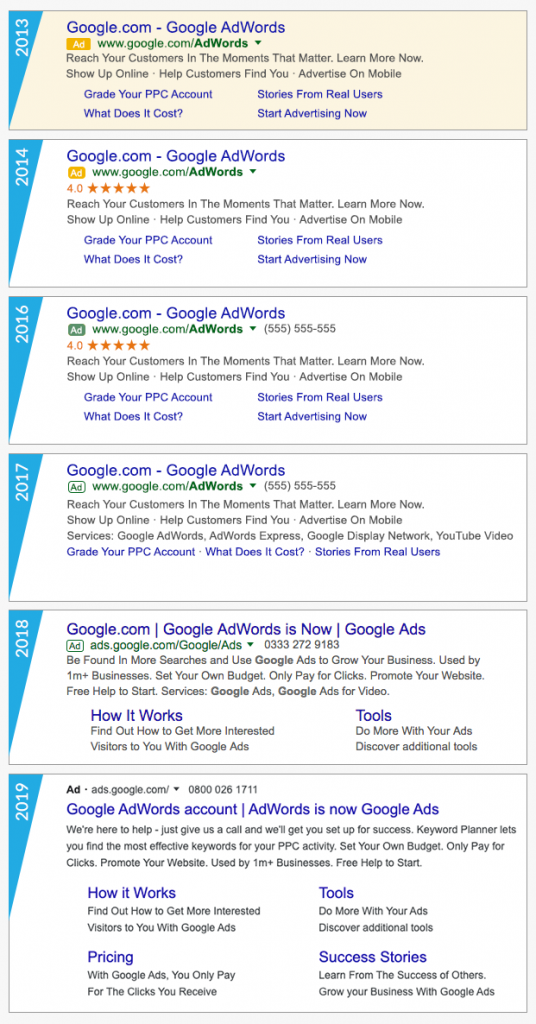Image resolution: width=536 pixels, height=1024 pixels.
Task: Expand the arrow after ads.google.com/Google/Ads in 2018 ad
Action: (x=250, y=645)
